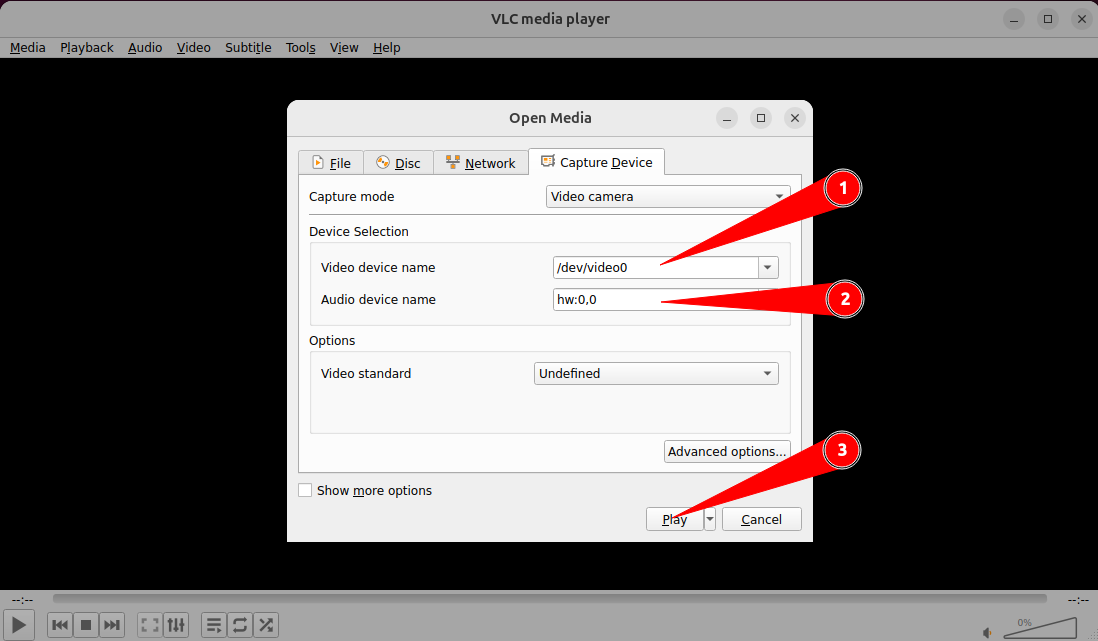Open the Audio menu
Screen dimensions: 1098x641
145,48
